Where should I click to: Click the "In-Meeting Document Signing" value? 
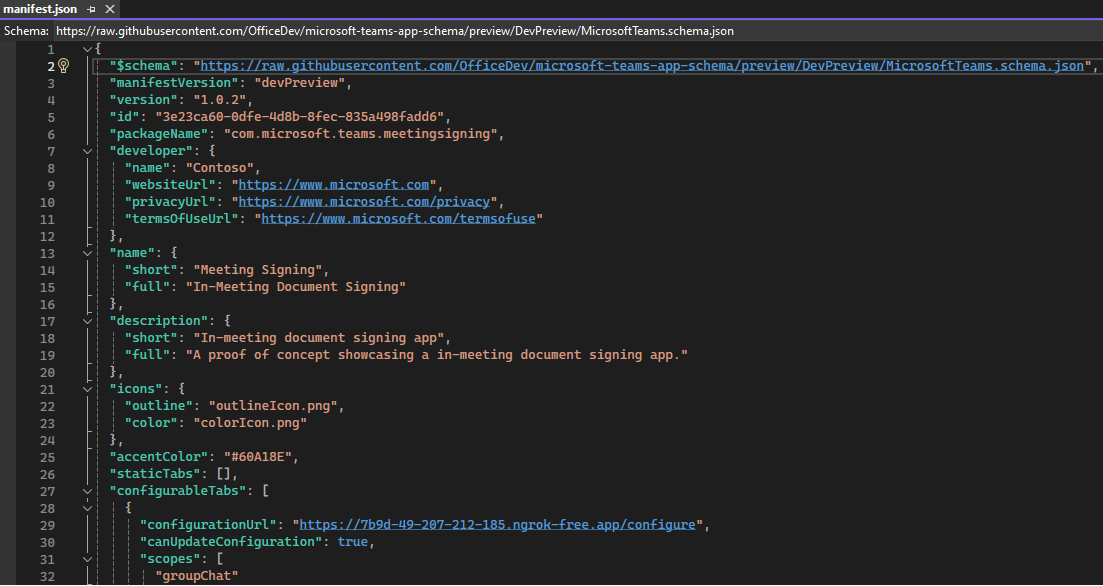tap(295, 287)
